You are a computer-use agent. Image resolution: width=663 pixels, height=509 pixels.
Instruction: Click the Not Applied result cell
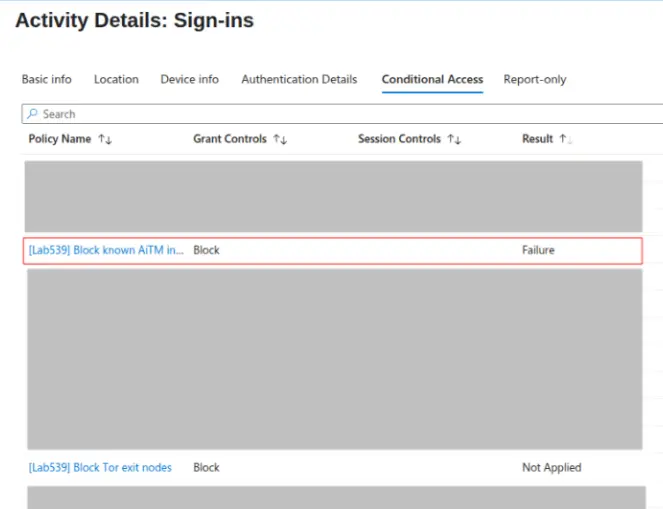tap(551, 467)
